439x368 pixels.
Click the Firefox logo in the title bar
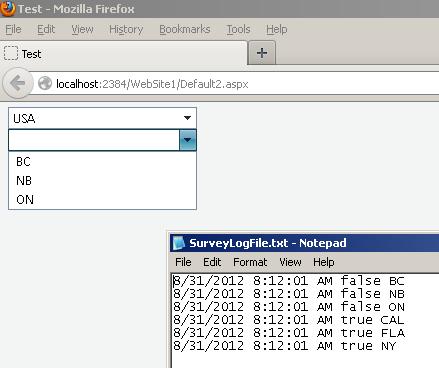tap(7, 8)
